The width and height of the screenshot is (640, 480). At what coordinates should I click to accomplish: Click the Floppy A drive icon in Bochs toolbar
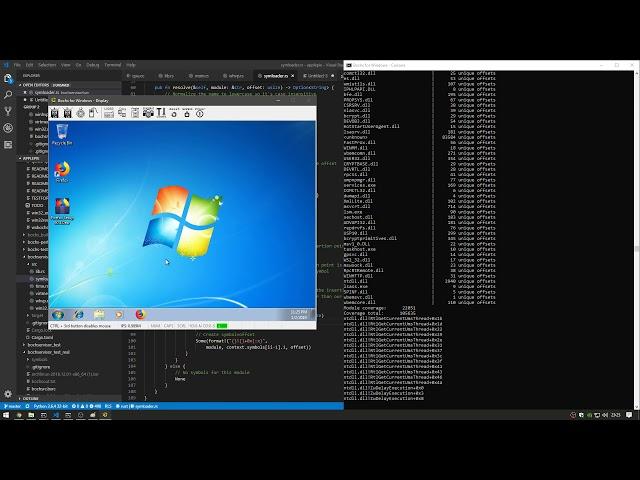54,113
